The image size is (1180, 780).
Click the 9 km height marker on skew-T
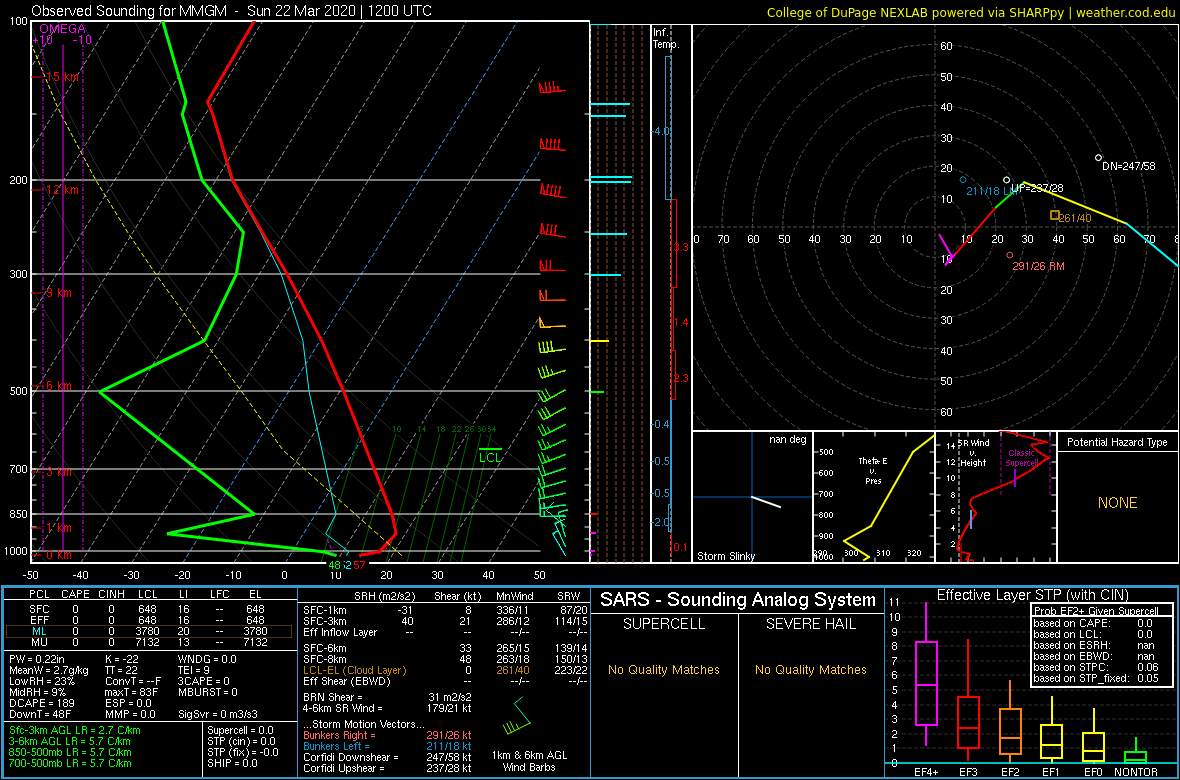click(x=59, y=293)
